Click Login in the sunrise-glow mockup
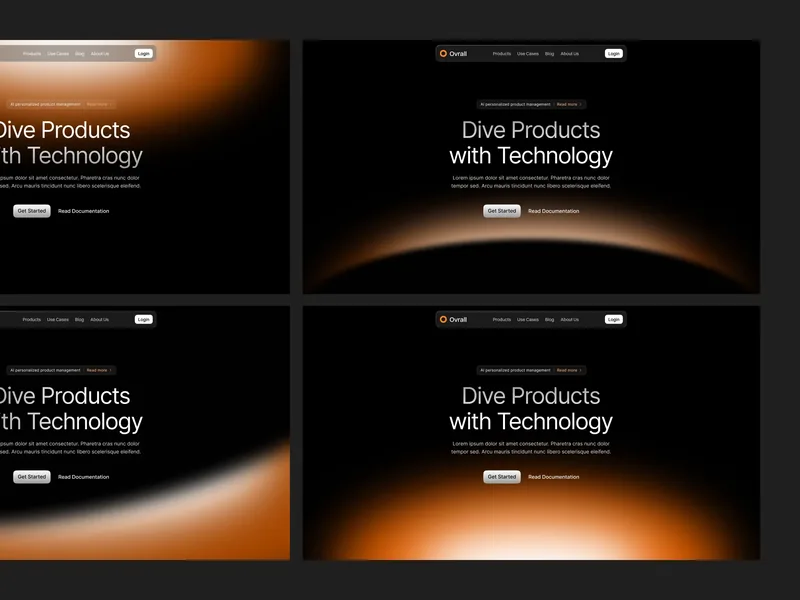This screenshot has height=600, width=800. click(x=614, y=319)
